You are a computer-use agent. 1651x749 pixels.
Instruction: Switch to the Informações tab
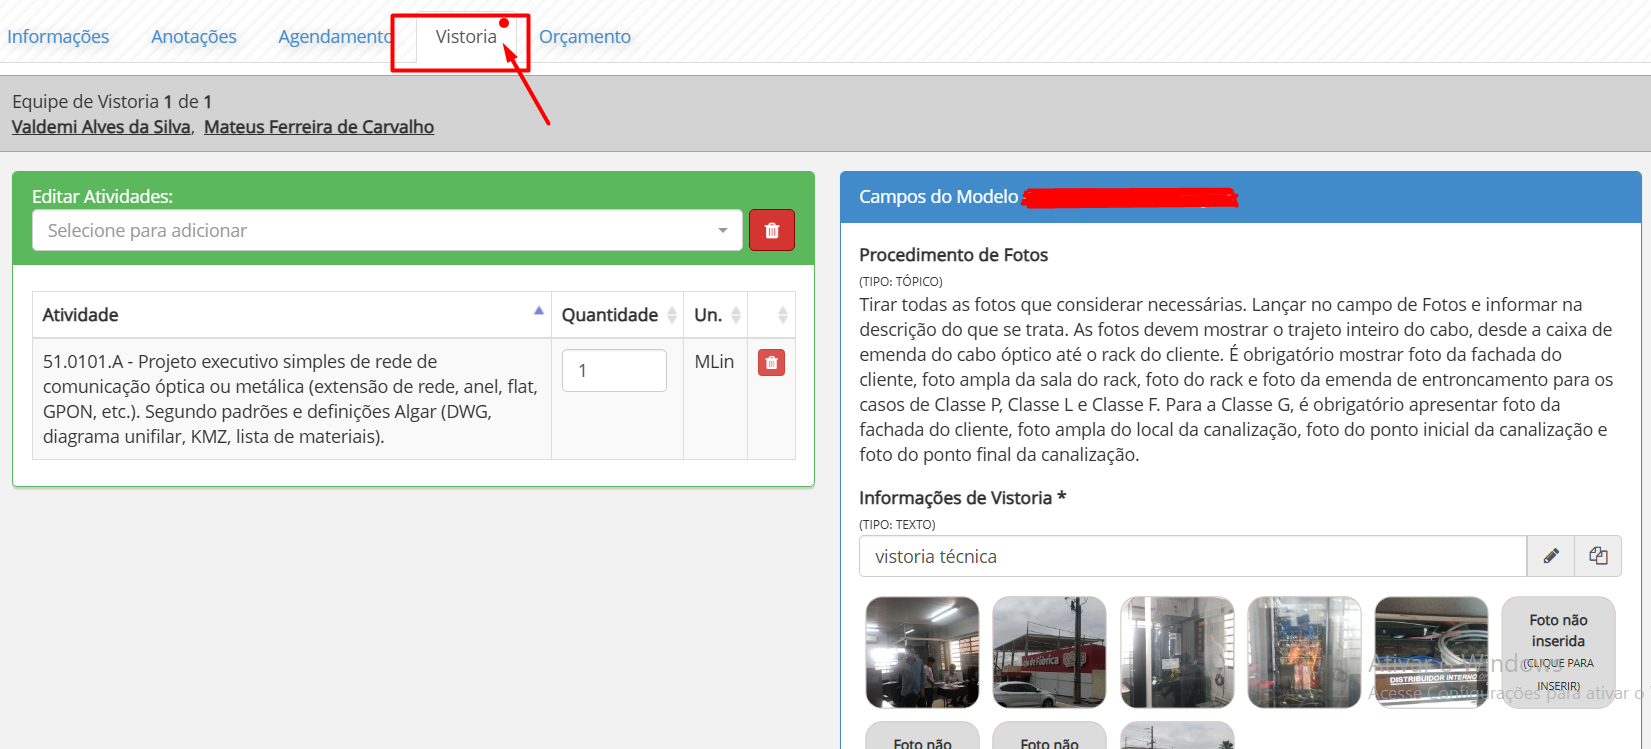tap(58, 37)
